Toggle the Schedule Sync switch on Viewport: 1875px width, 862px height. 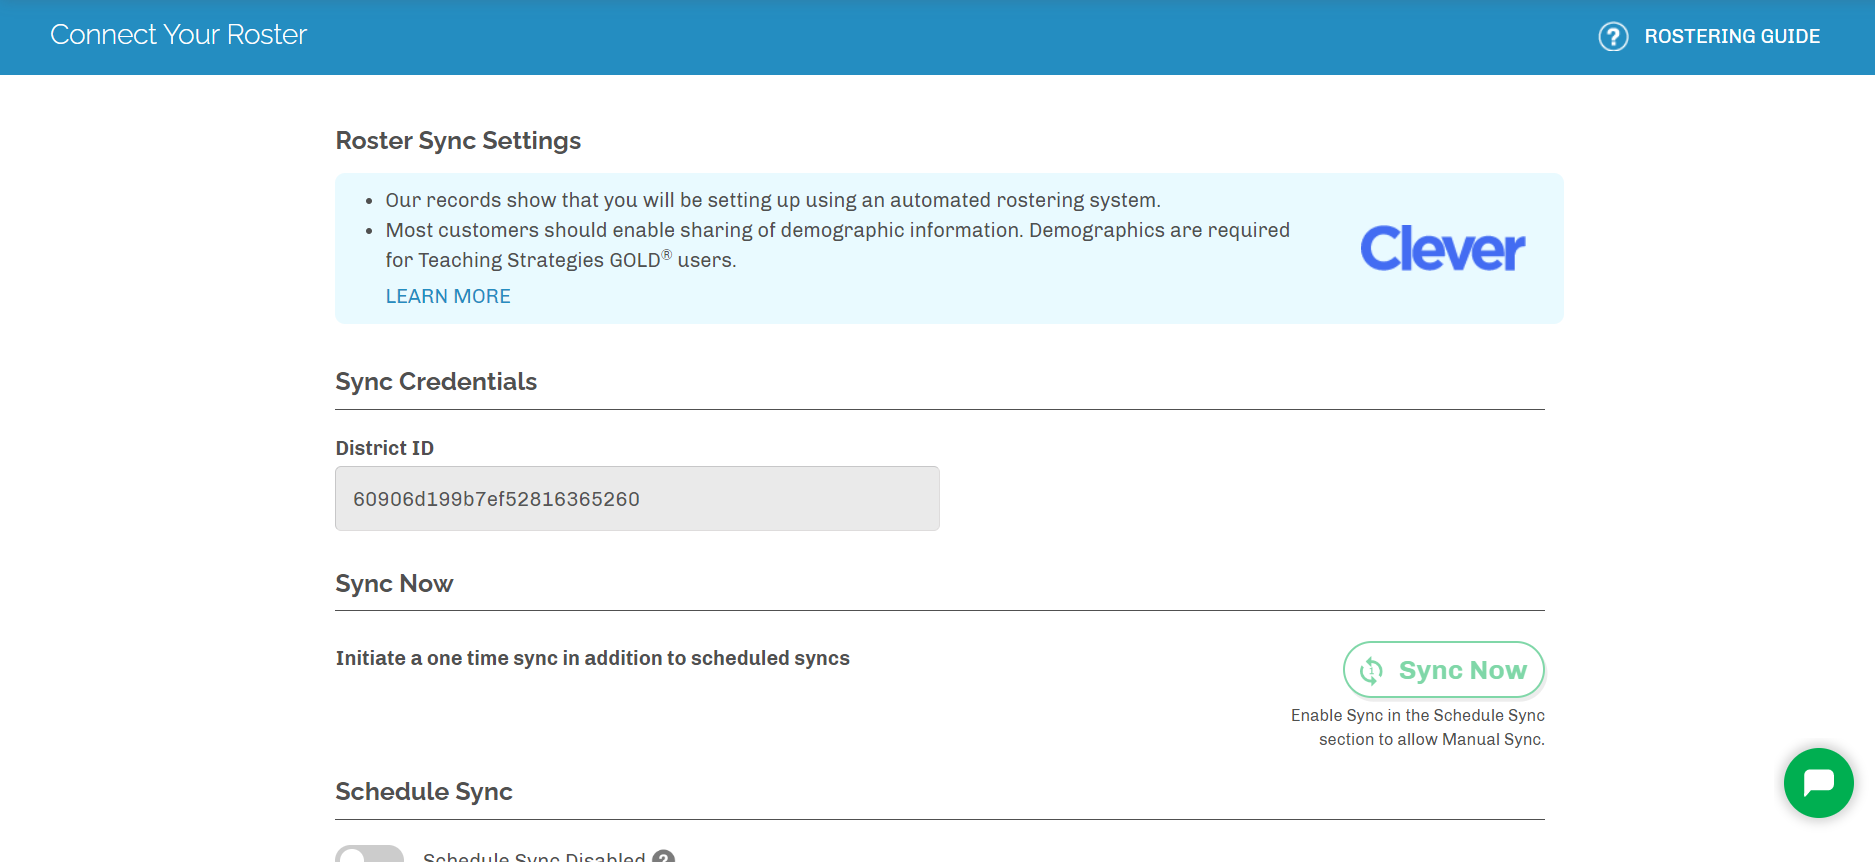(369, 855)
